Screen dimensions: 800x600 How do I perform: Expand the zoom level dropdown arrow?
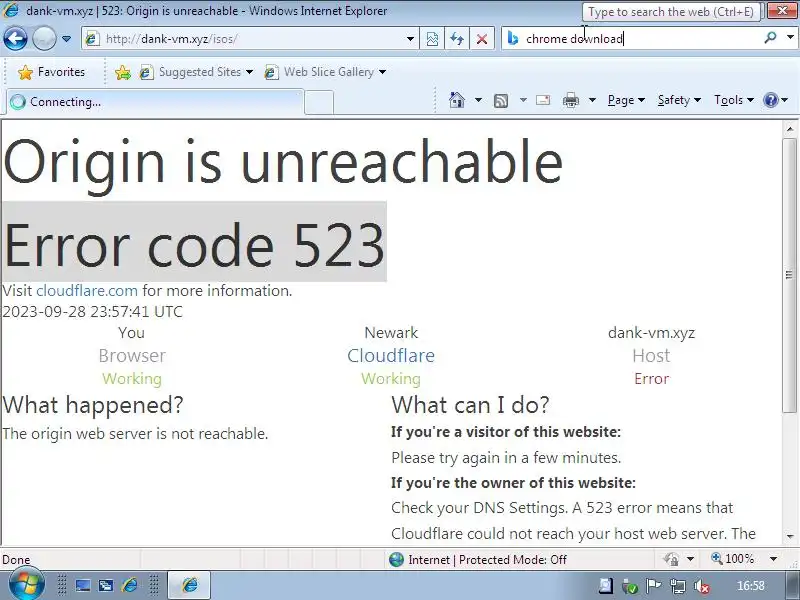[x=773, y=559]
